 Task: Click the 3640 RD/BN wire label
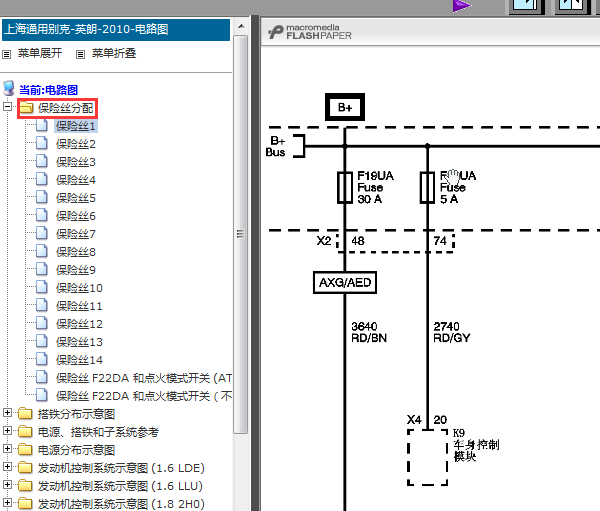point(369,332)
